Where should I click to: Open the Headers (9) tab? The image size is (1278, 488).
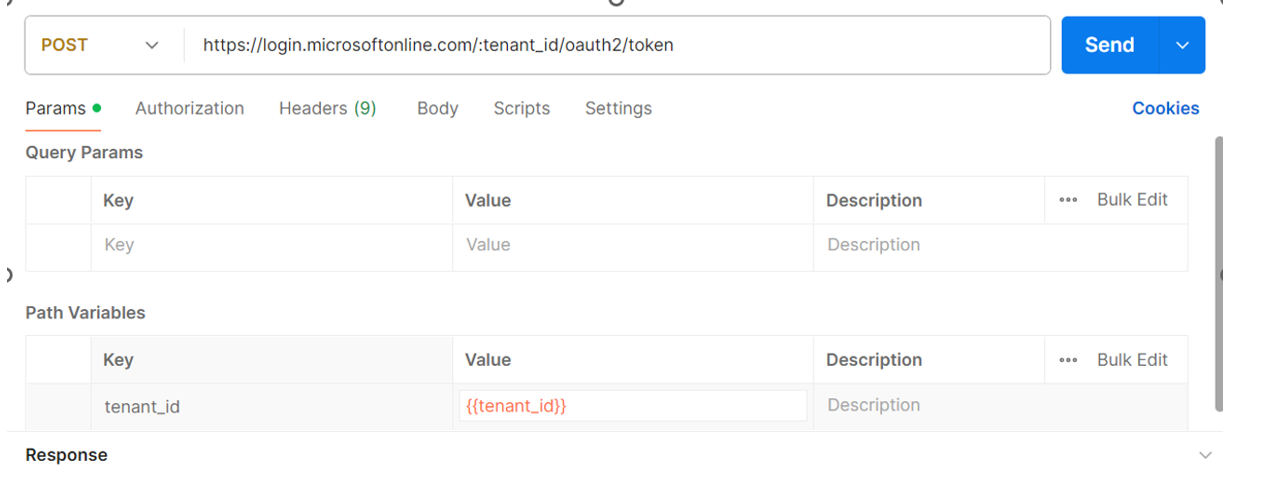click(x=327, y=108)
